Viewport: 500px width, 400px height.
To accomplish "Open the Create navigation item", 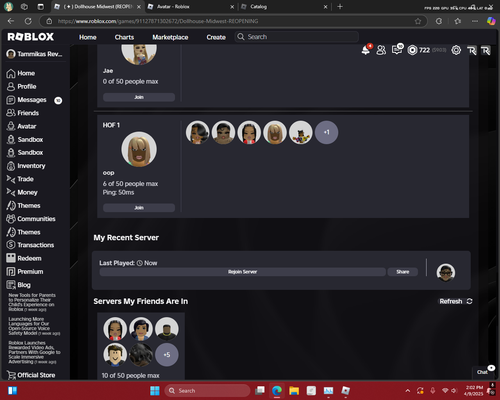I will click(216, 37).
